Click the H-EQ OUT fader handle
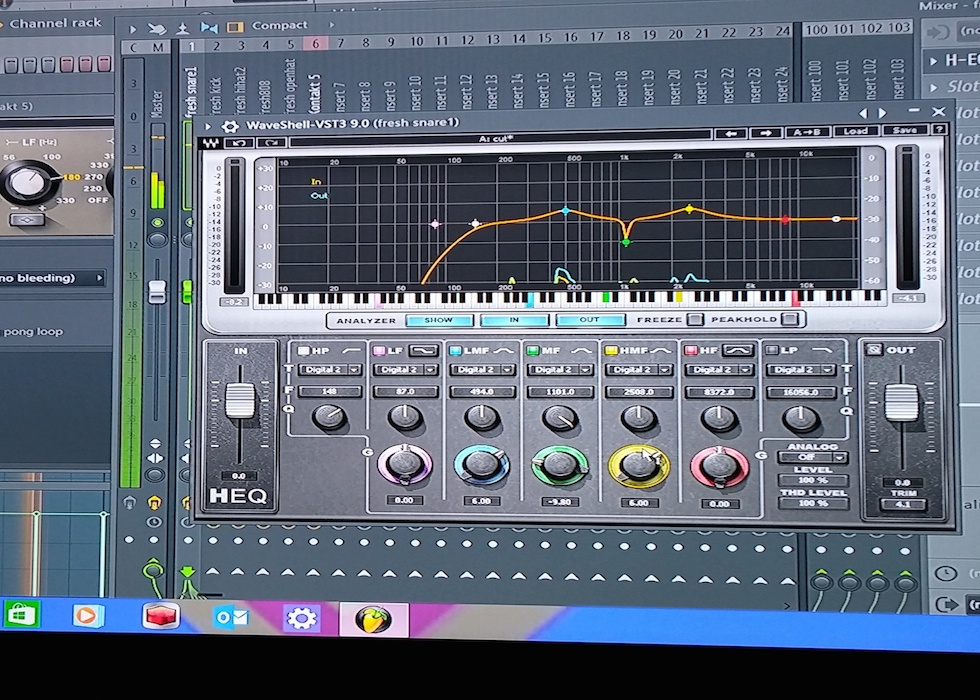 [901, 402]
